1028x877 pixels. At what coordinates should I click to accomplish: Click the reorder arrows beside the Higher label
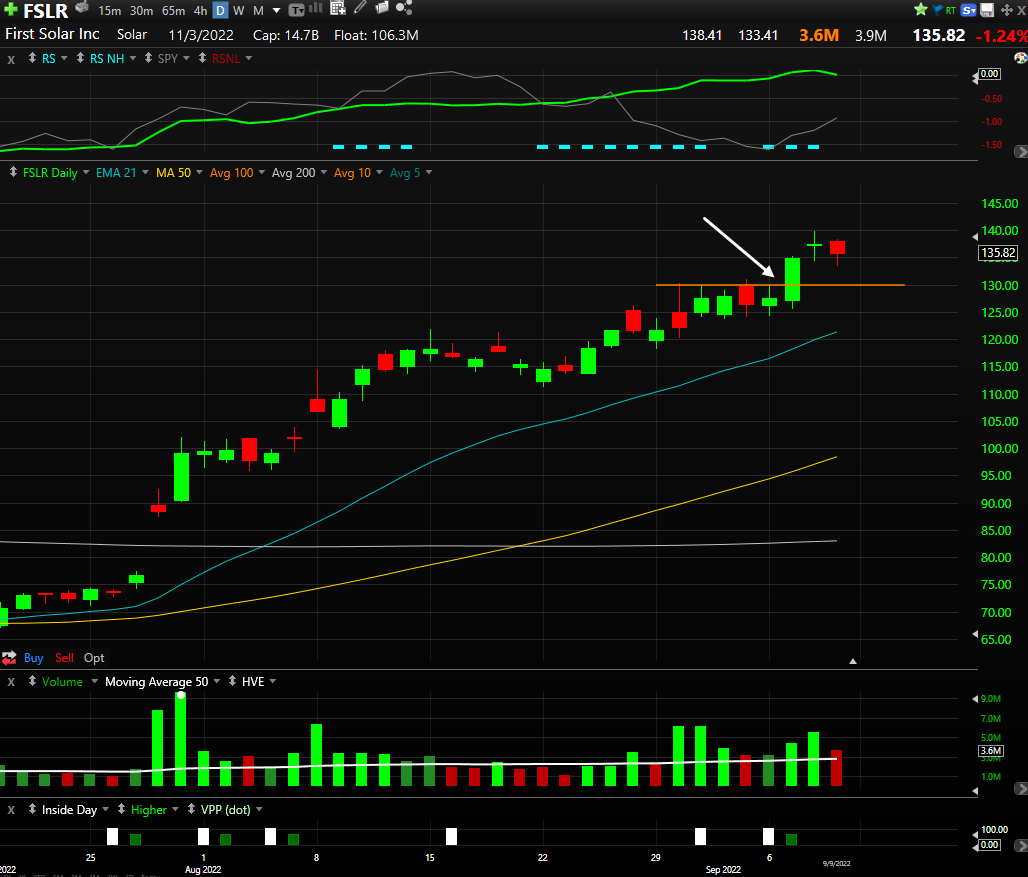point(121,809)
